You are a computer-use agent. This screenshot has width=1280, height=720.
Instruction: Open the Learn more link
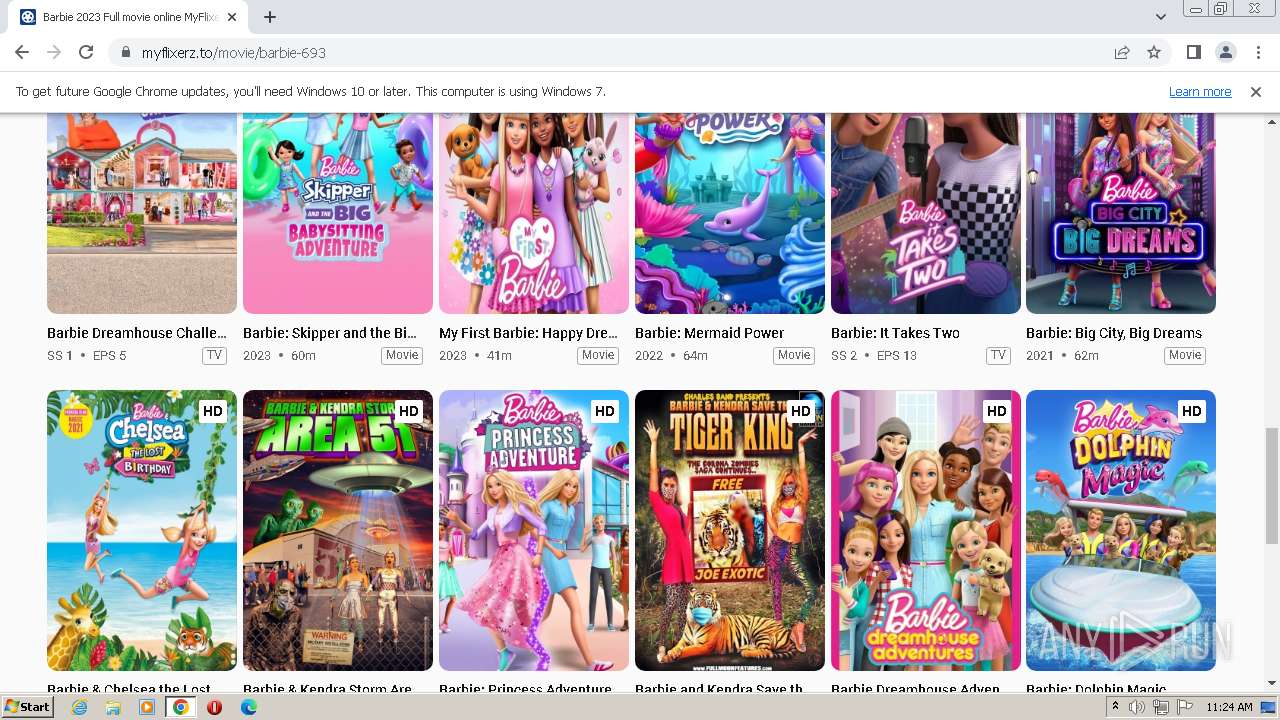click(x=1200, y=91)
